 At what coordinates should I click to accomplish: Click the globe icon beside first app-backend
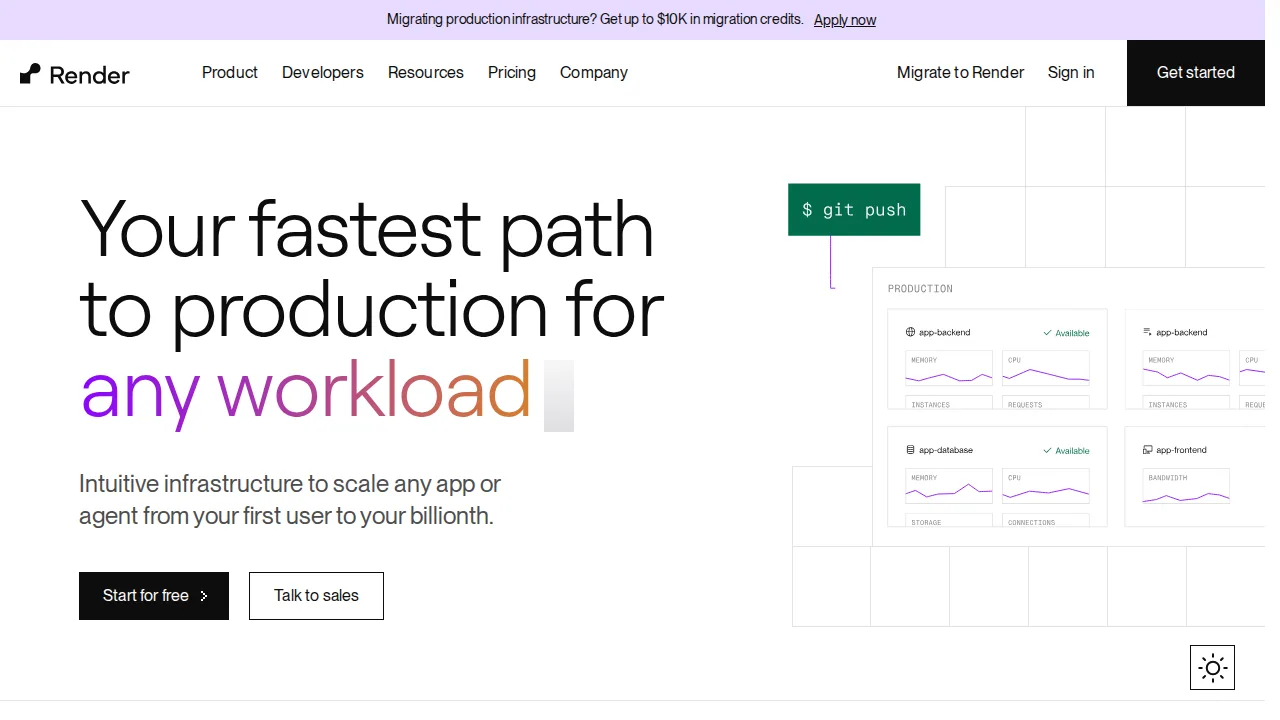[x=910, y=332]
